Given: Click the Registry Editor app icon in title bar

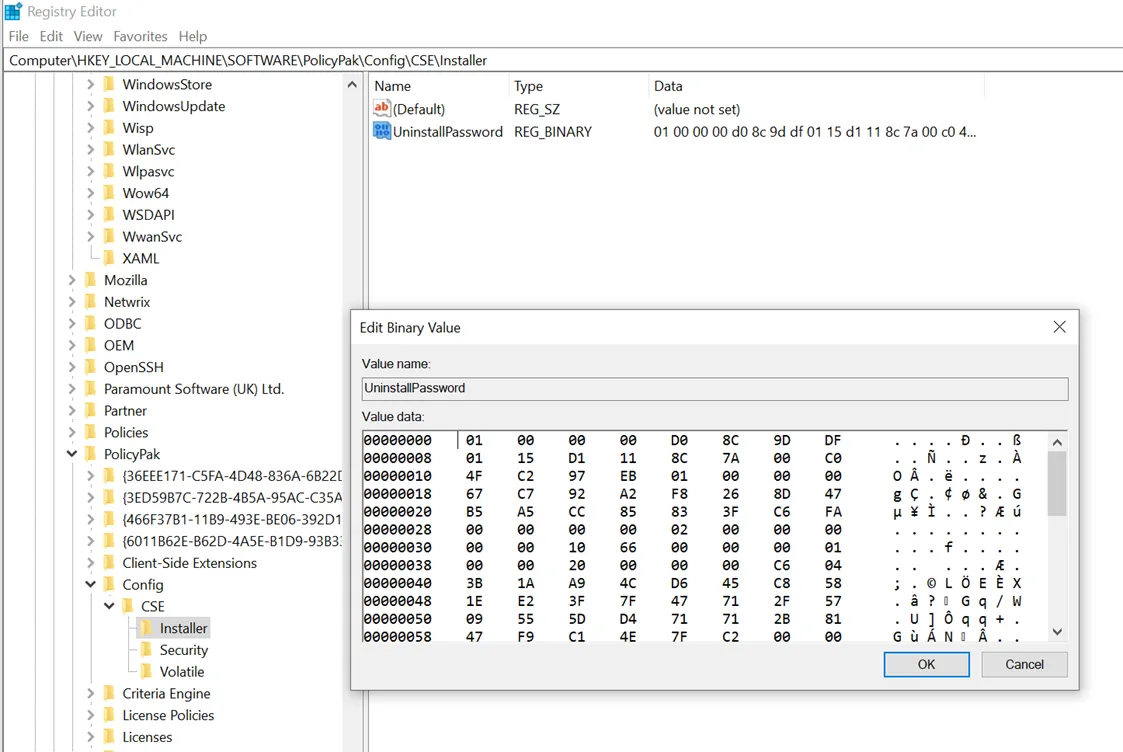Looking at the screenshot, I should point(13,12).
